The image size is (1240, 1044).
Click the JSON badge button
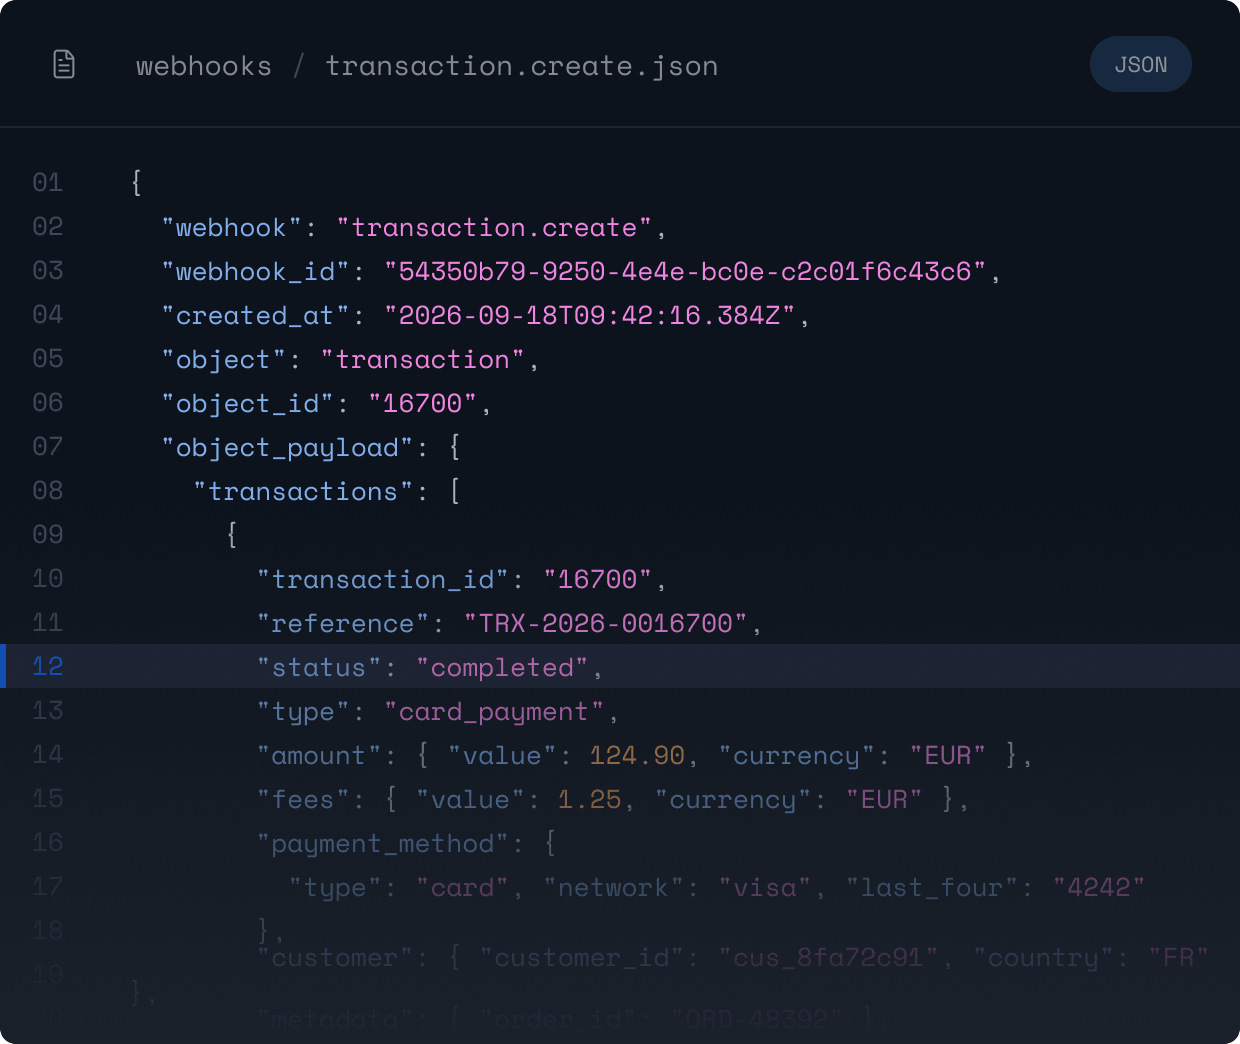1141,64
